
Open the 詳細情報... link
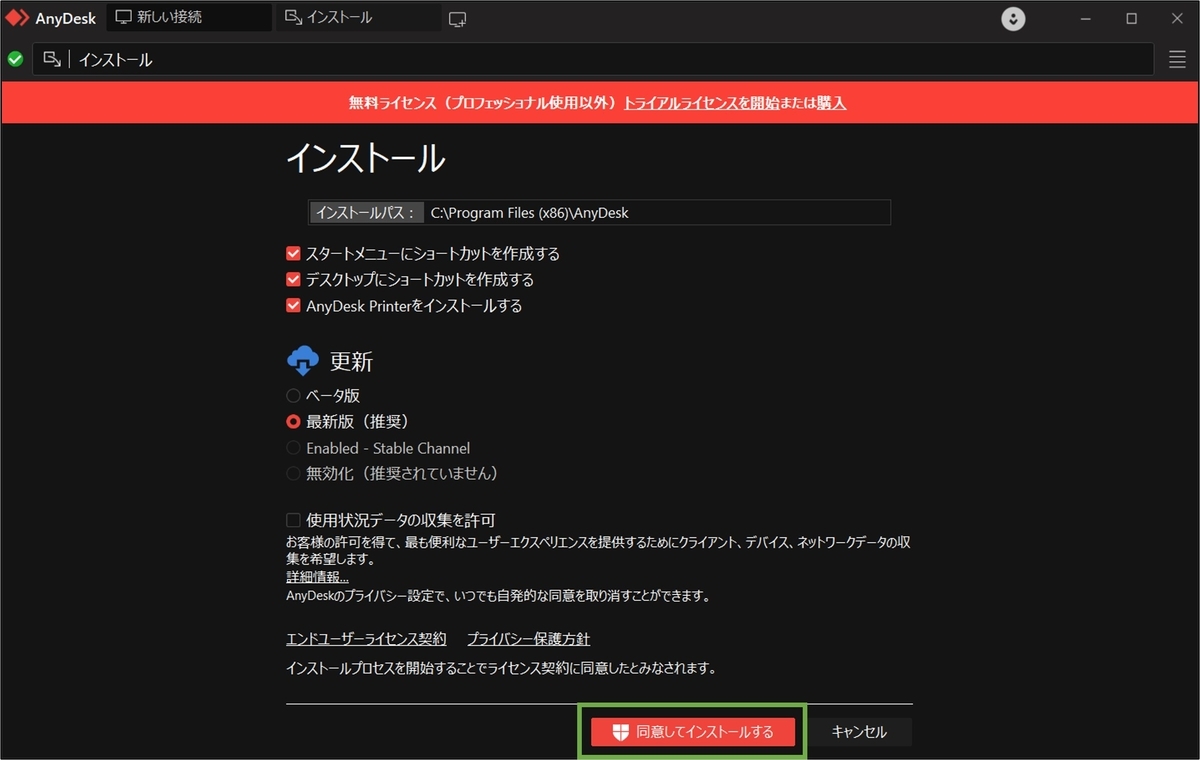click(317, 577)
